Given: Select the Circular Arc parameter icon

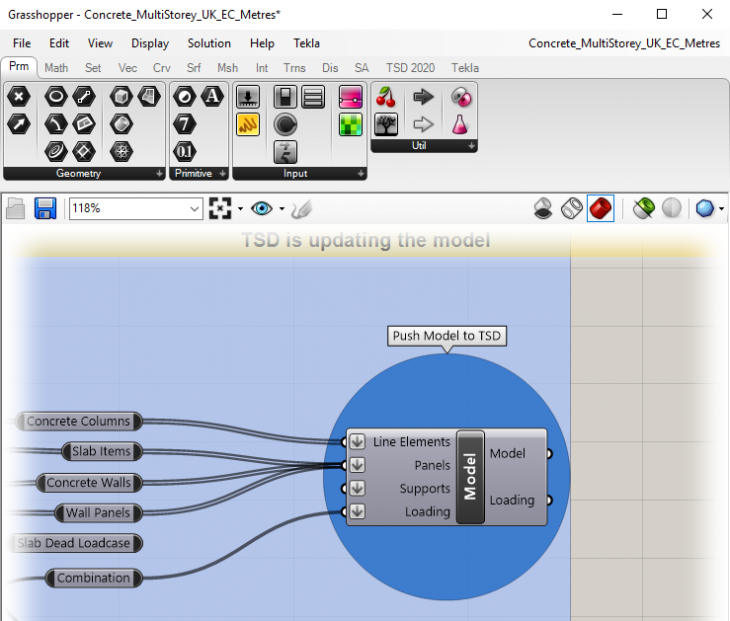Looking at the screenshot, I should 56,124.
